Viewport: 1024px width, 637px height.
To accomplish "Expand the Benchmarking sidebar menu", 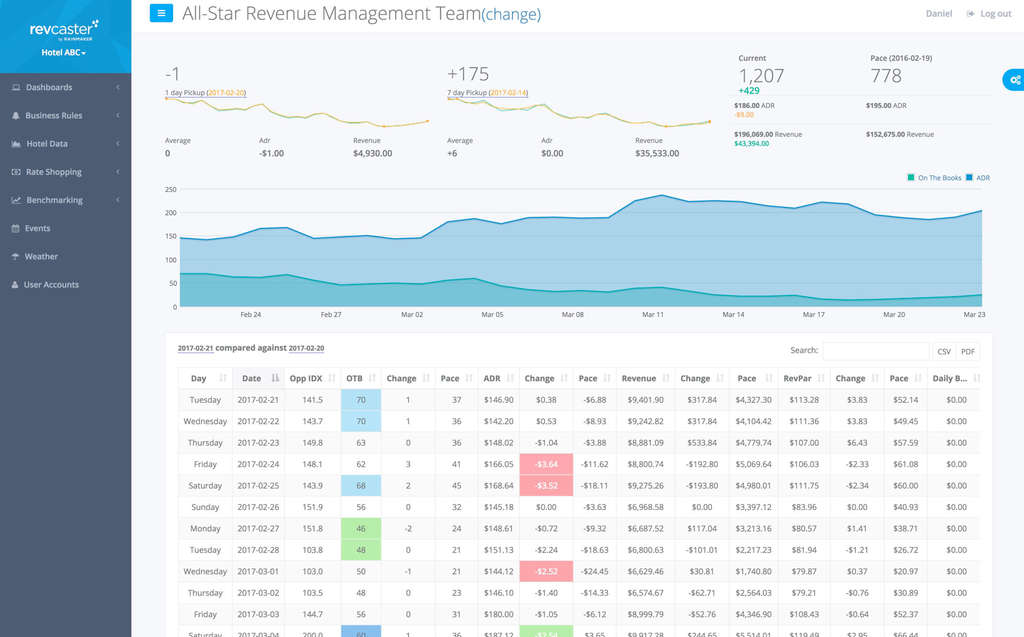I will [54, 200].
